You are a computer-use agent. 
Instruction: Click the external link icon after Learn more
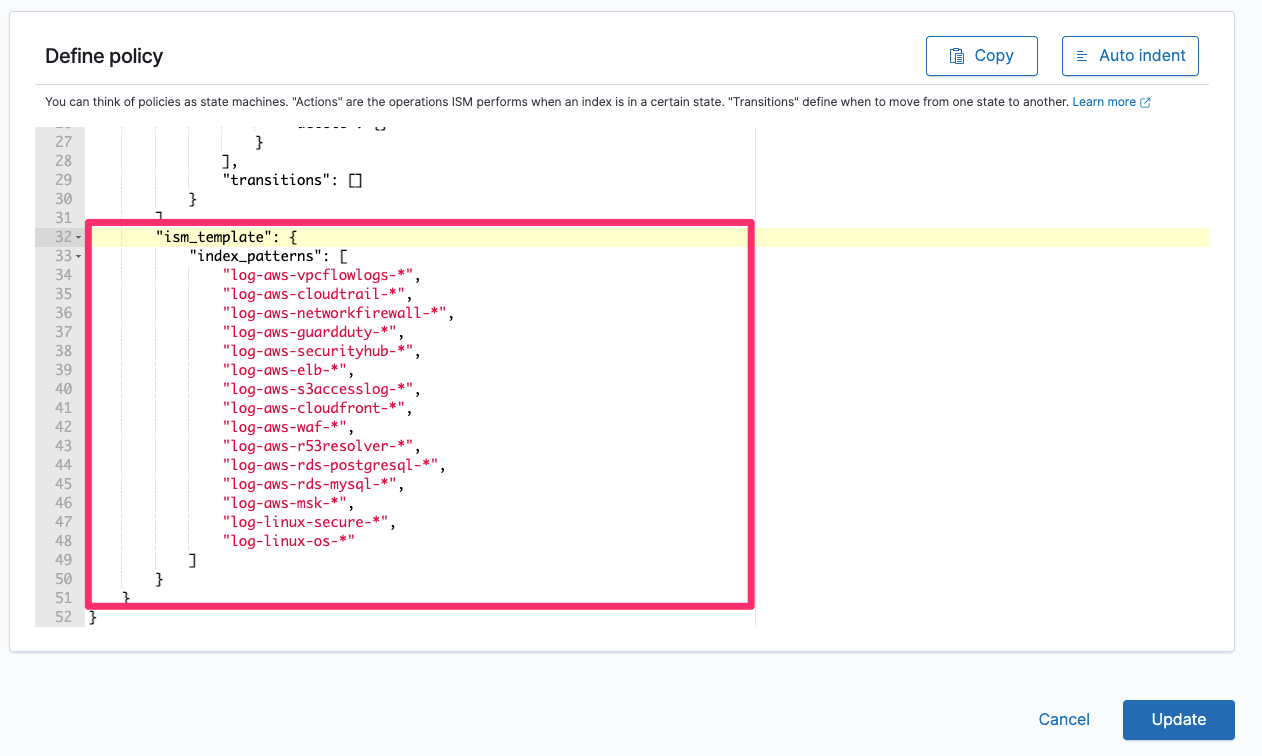pos(1146,102)
